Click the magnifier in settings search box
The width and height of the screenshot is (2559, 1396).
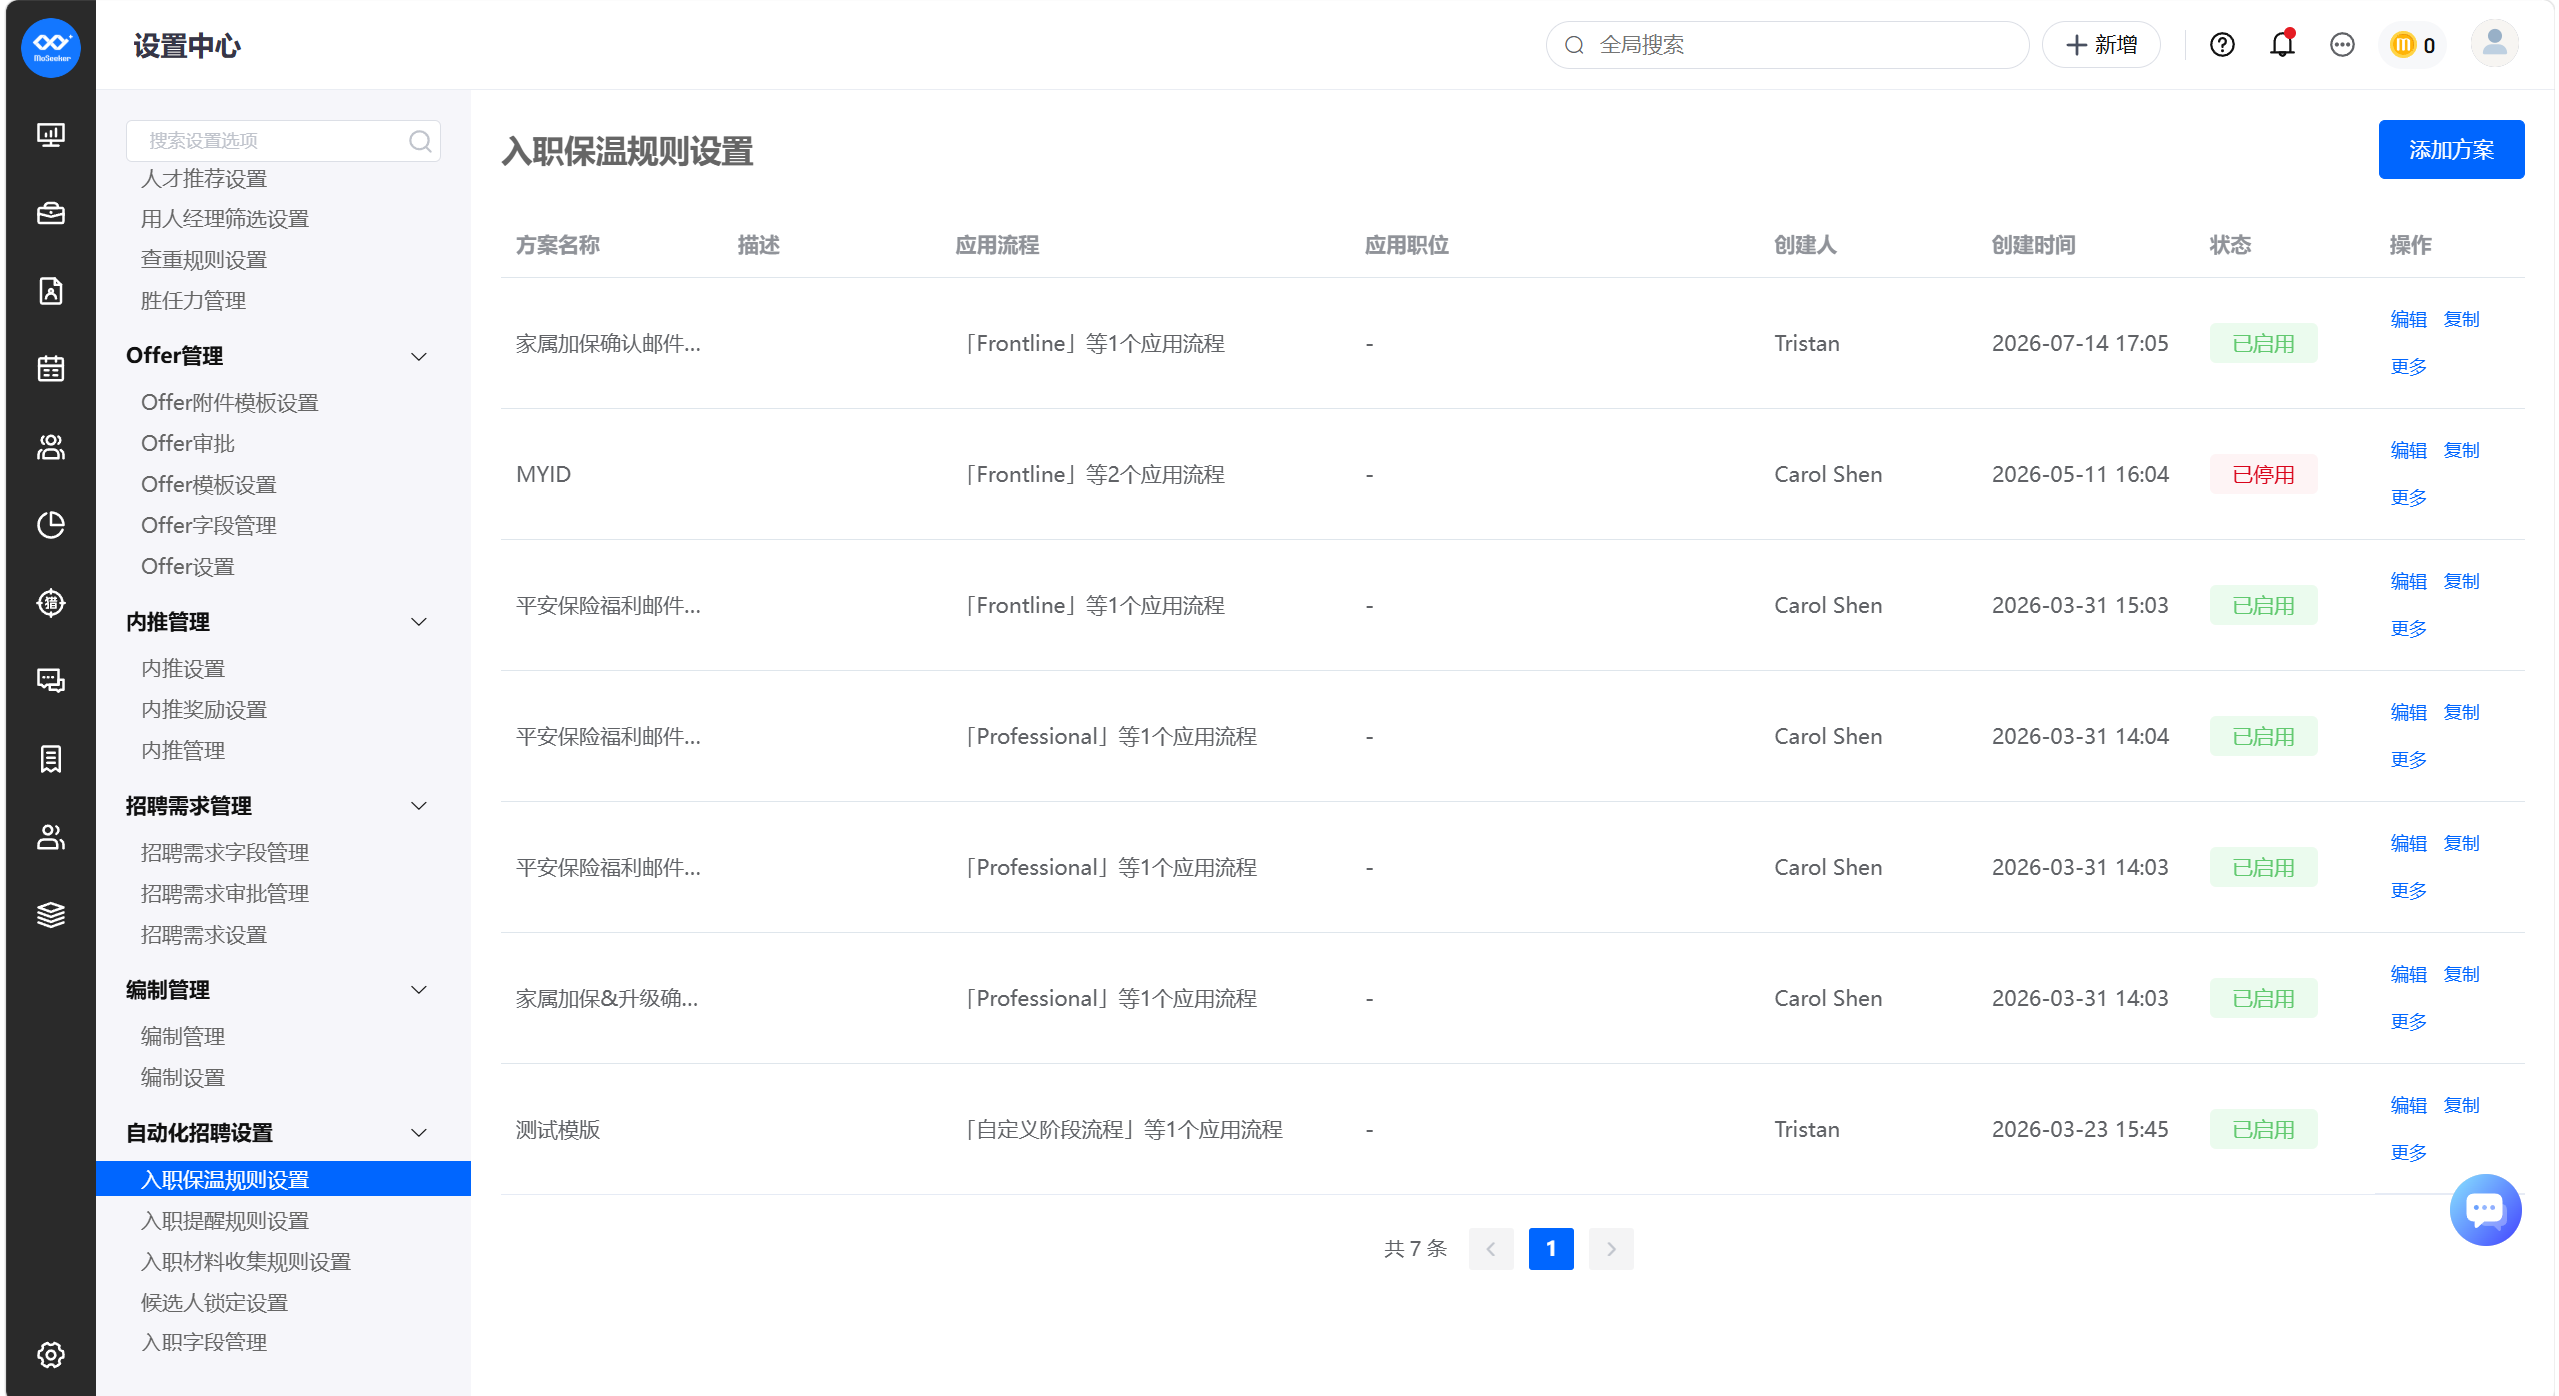click(420, 141)
